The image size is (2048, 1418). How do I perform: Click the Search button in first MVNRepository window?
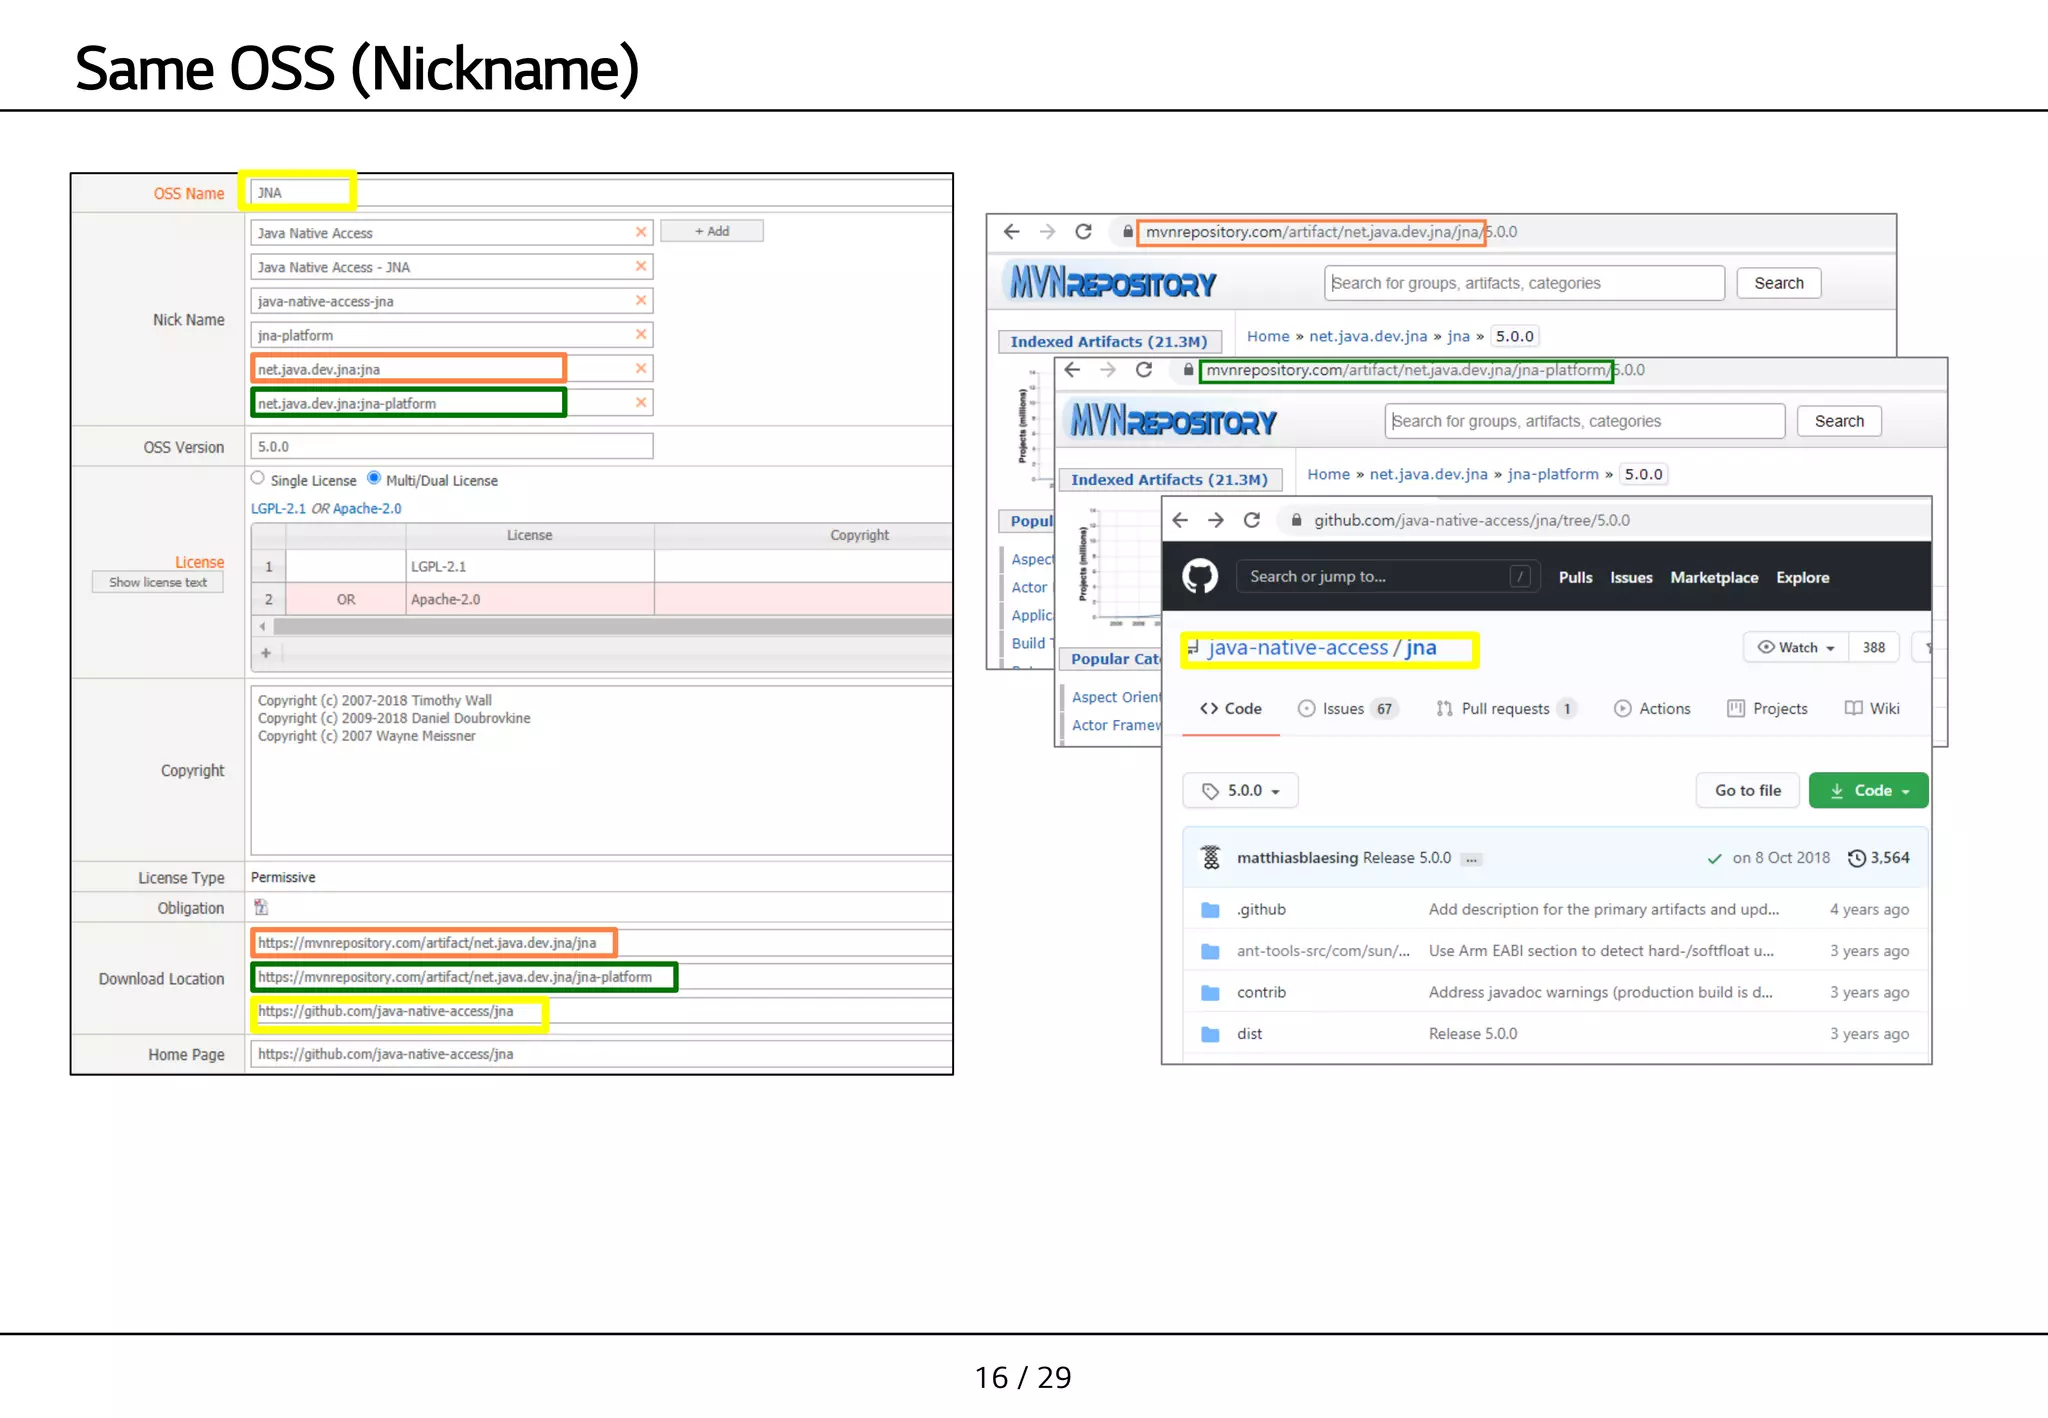click(x=1779, y=283)
